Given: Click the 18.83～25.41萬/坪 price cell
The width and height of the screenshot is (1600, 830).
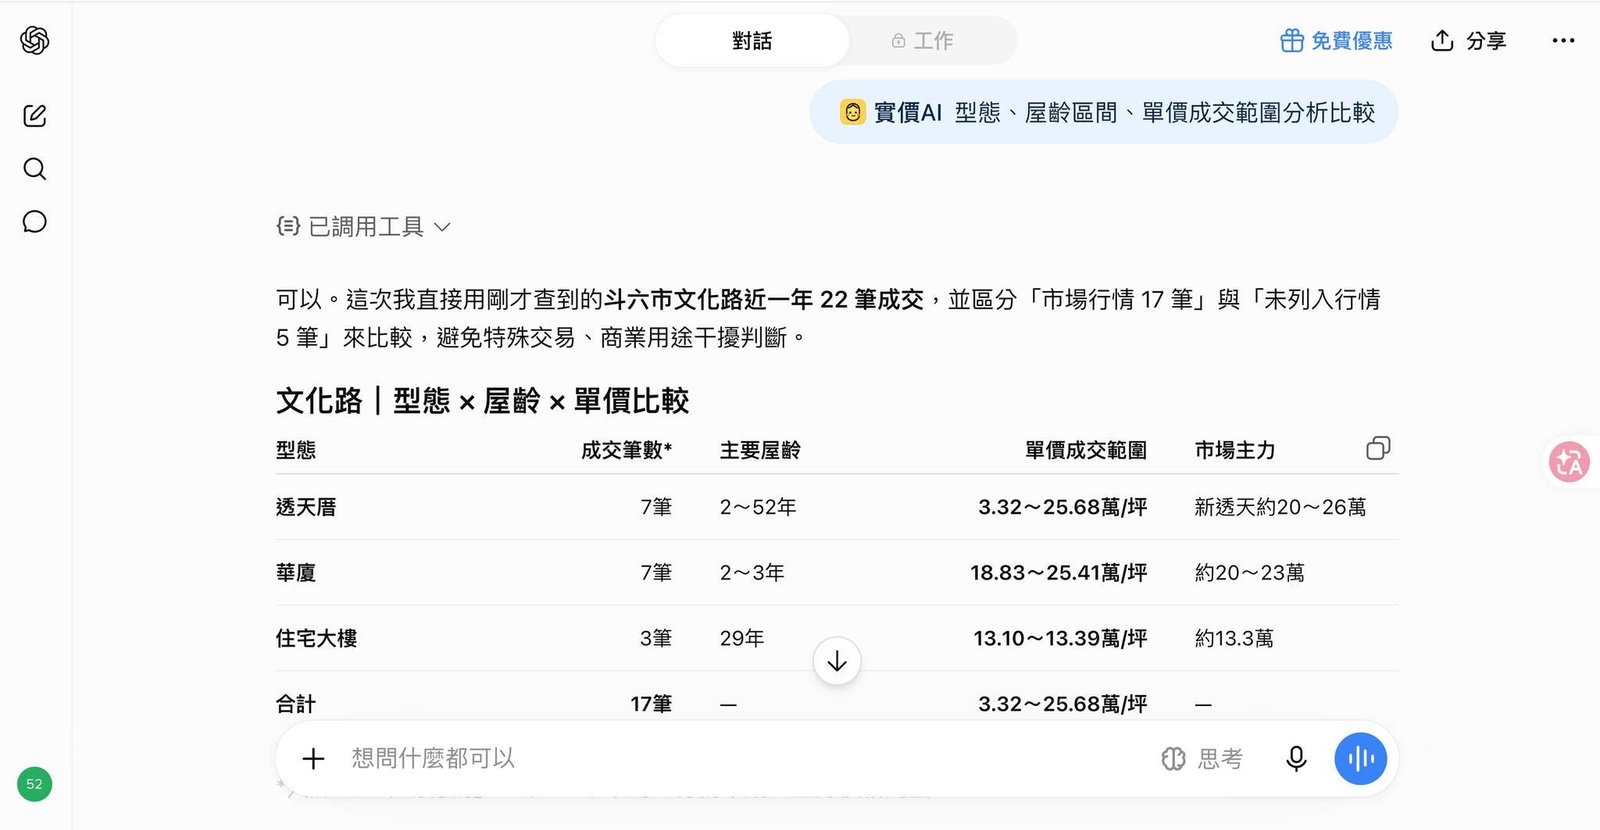Looking at the screenshot, I should click(1059, 573).
